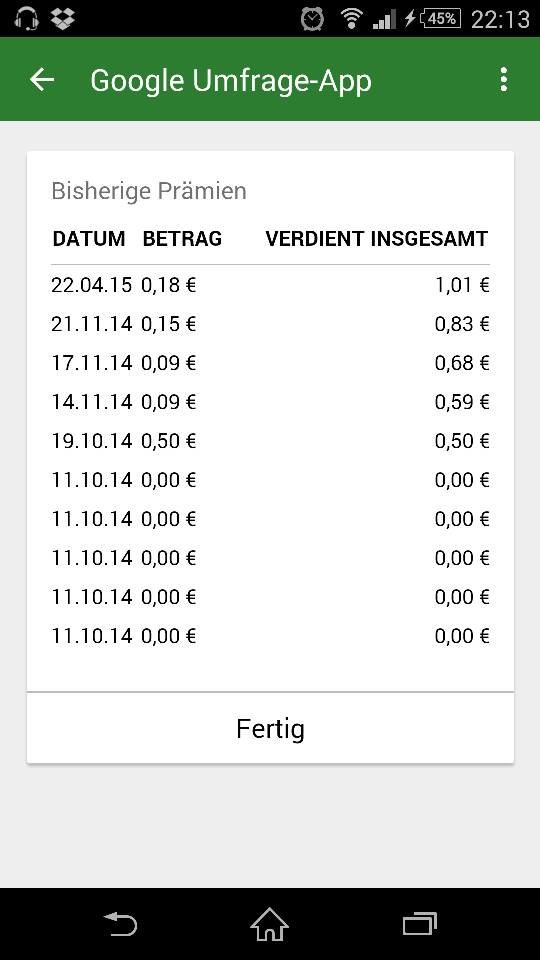Tap the alarm clock status icon
Image resolution: width=540 pixels, height=960 pixels.
[312, 18]
